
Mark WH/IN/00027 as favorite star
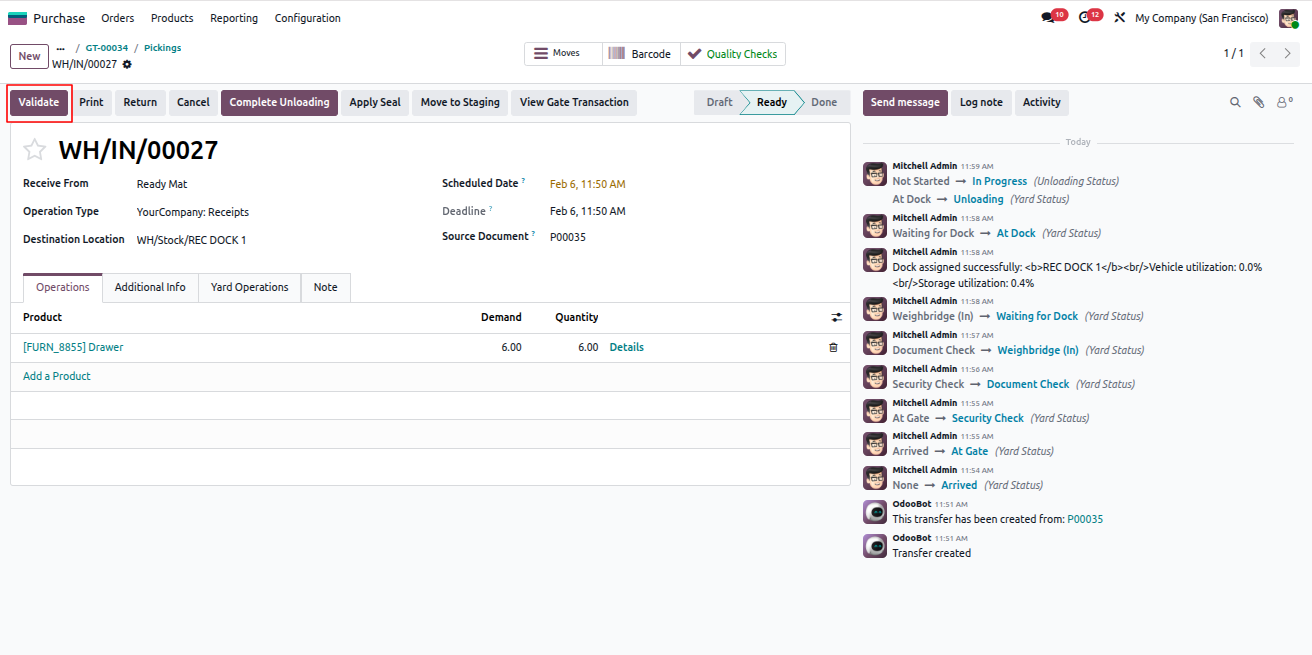35,150
